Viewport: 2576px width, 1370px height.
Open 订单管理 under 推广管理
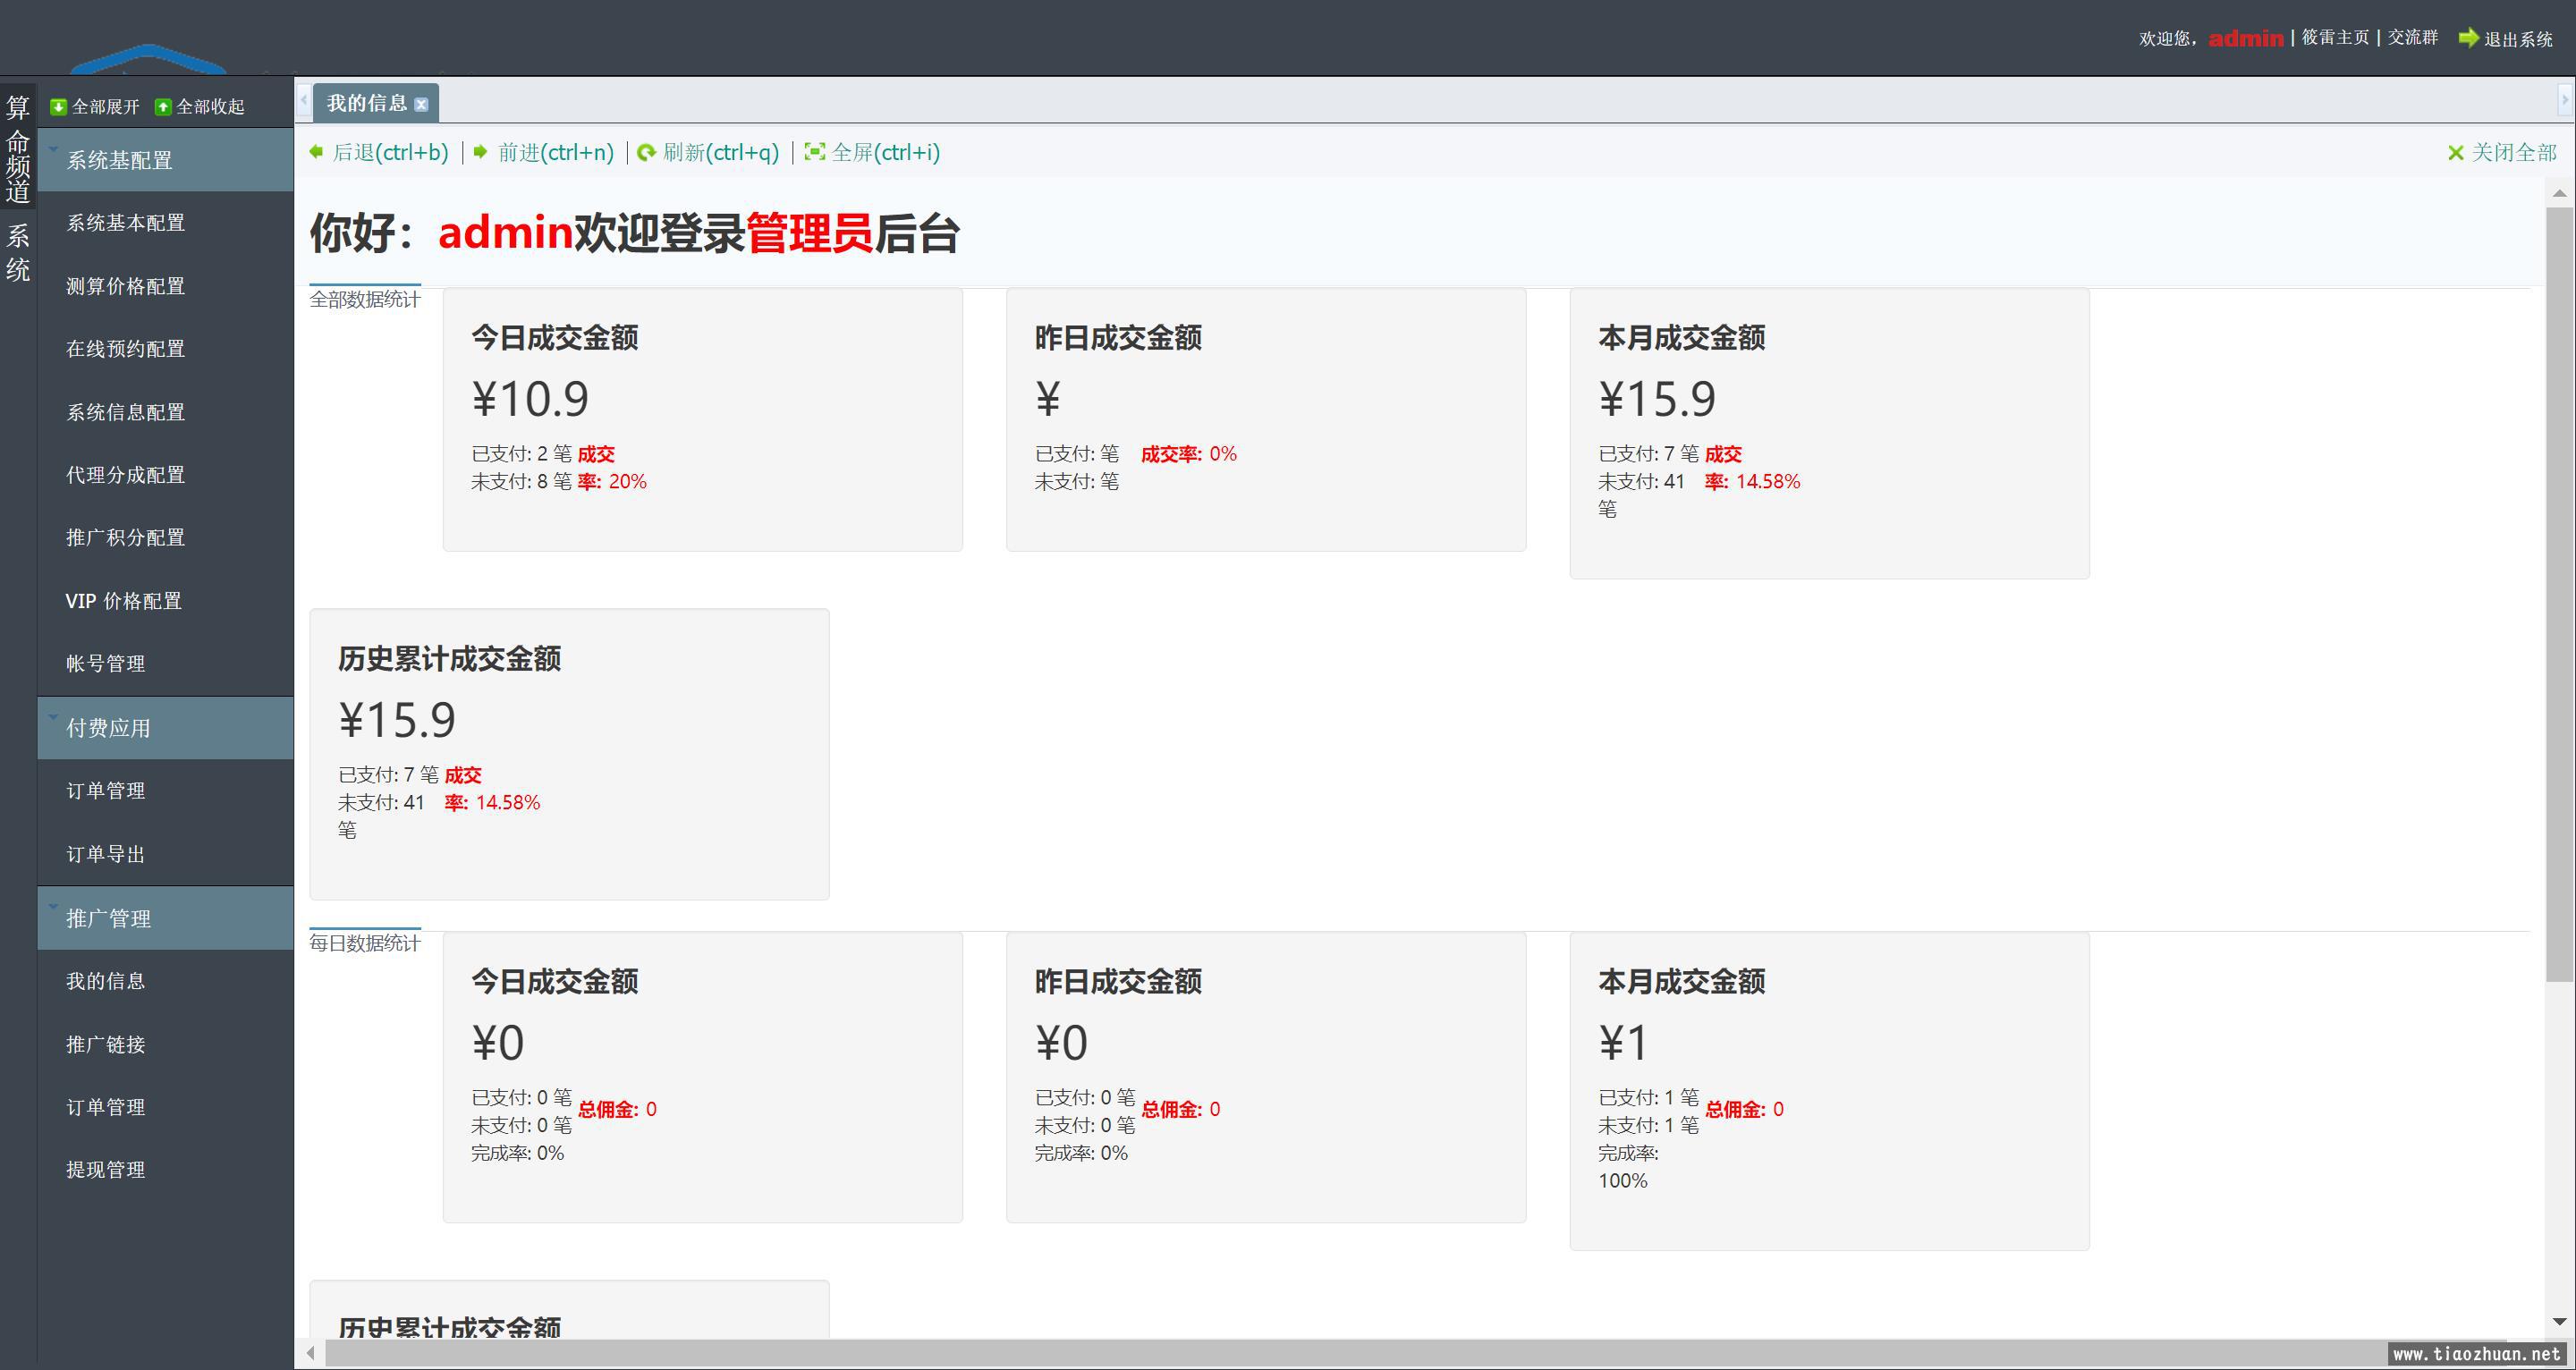(x=106, y=1107)
